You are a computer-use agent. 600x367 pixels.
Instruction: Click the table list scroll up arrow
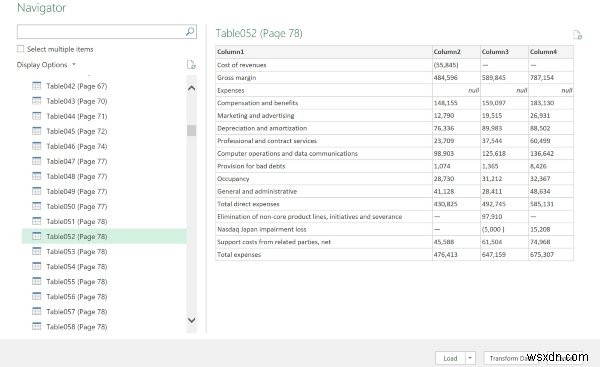(x=192, y=88)
